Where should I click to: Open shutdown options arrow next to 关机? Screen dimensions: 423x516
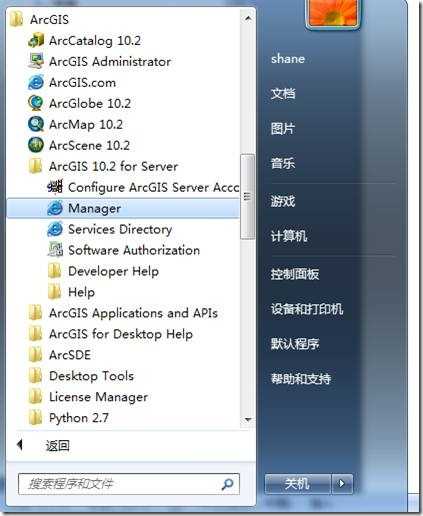point(342,484)
